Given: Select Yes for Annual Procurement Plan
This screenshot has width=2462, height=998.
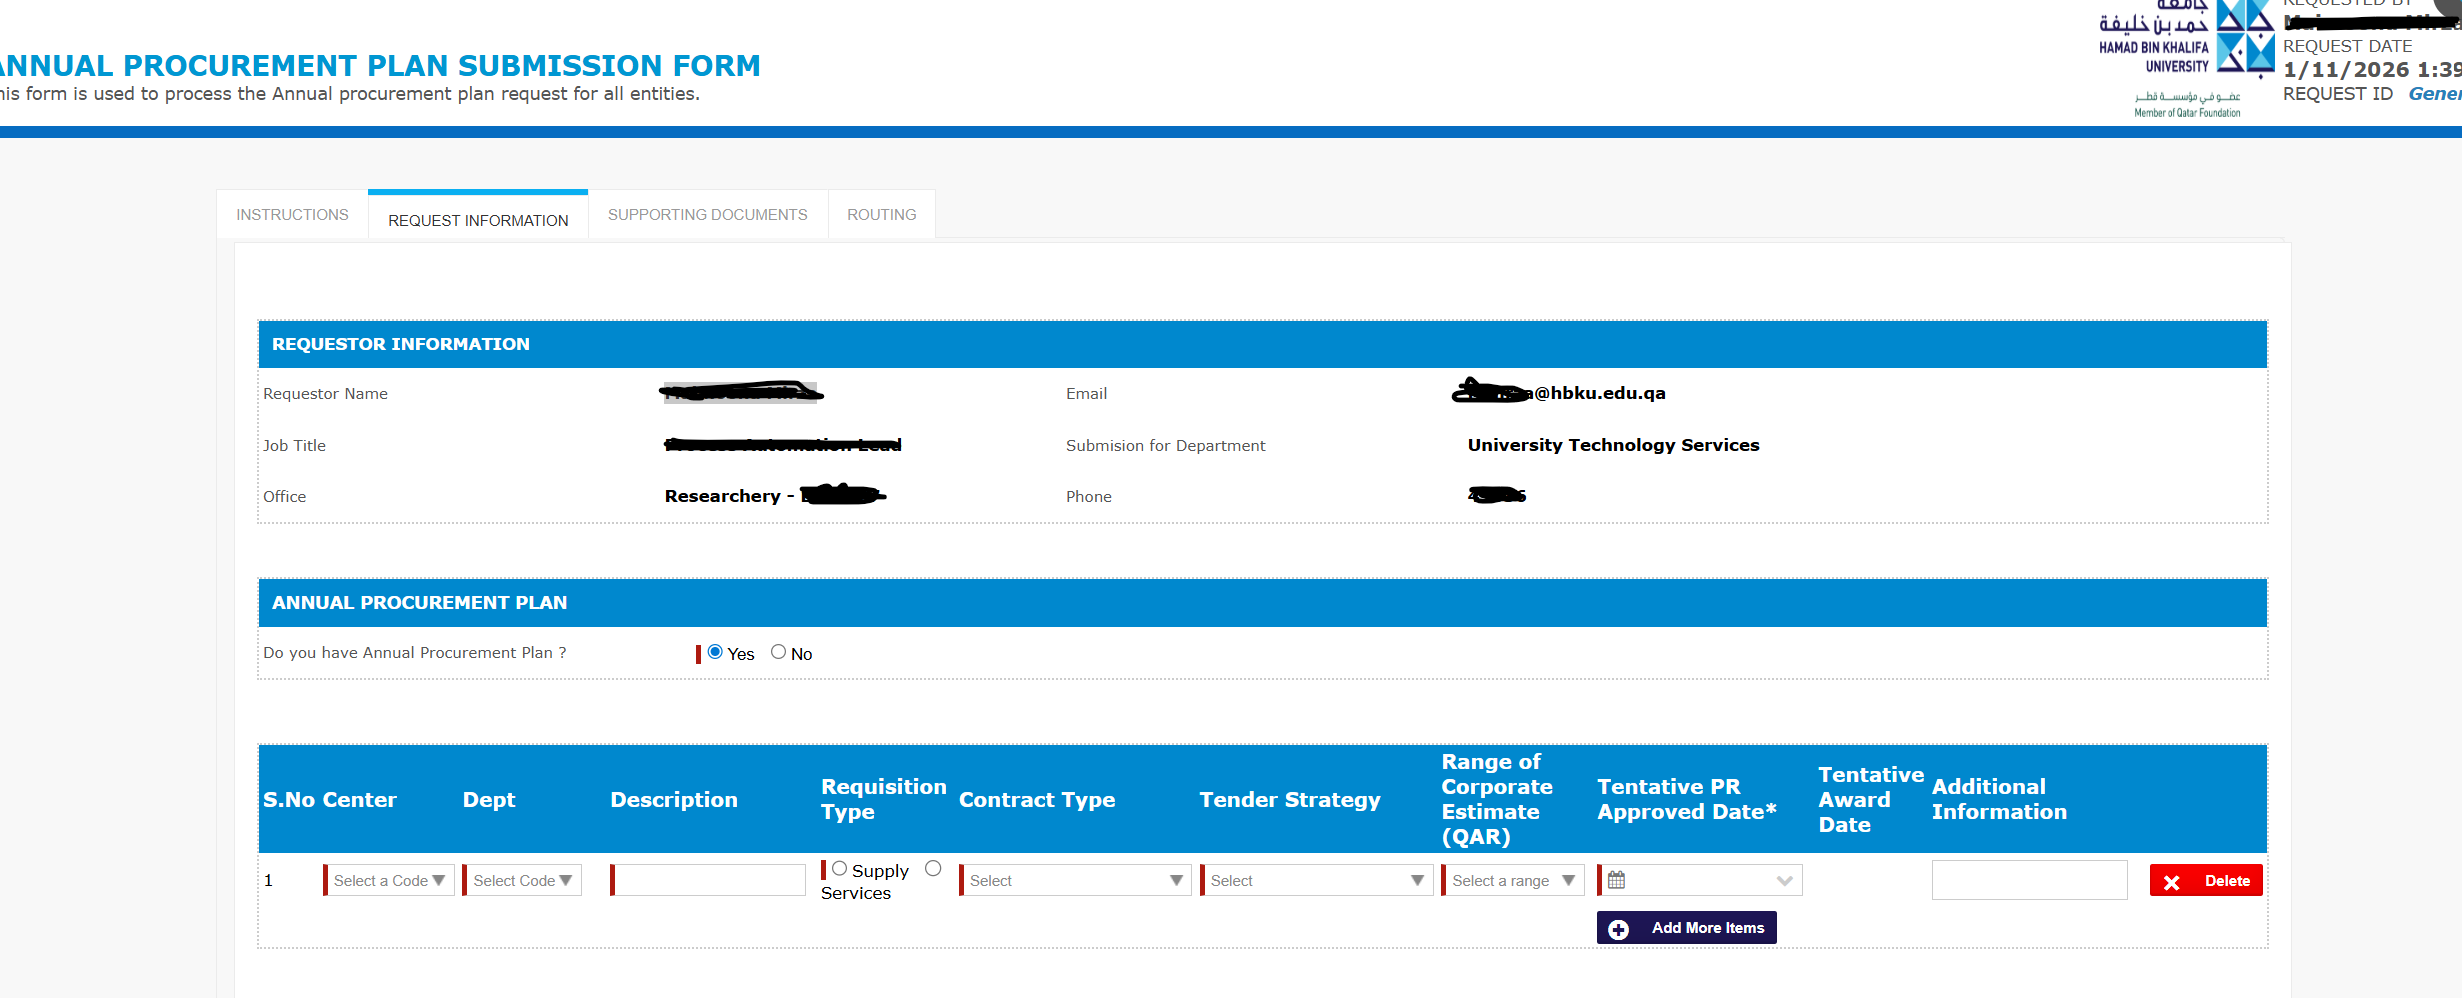Looking at the screenshot, I should [x=715, y=652].
